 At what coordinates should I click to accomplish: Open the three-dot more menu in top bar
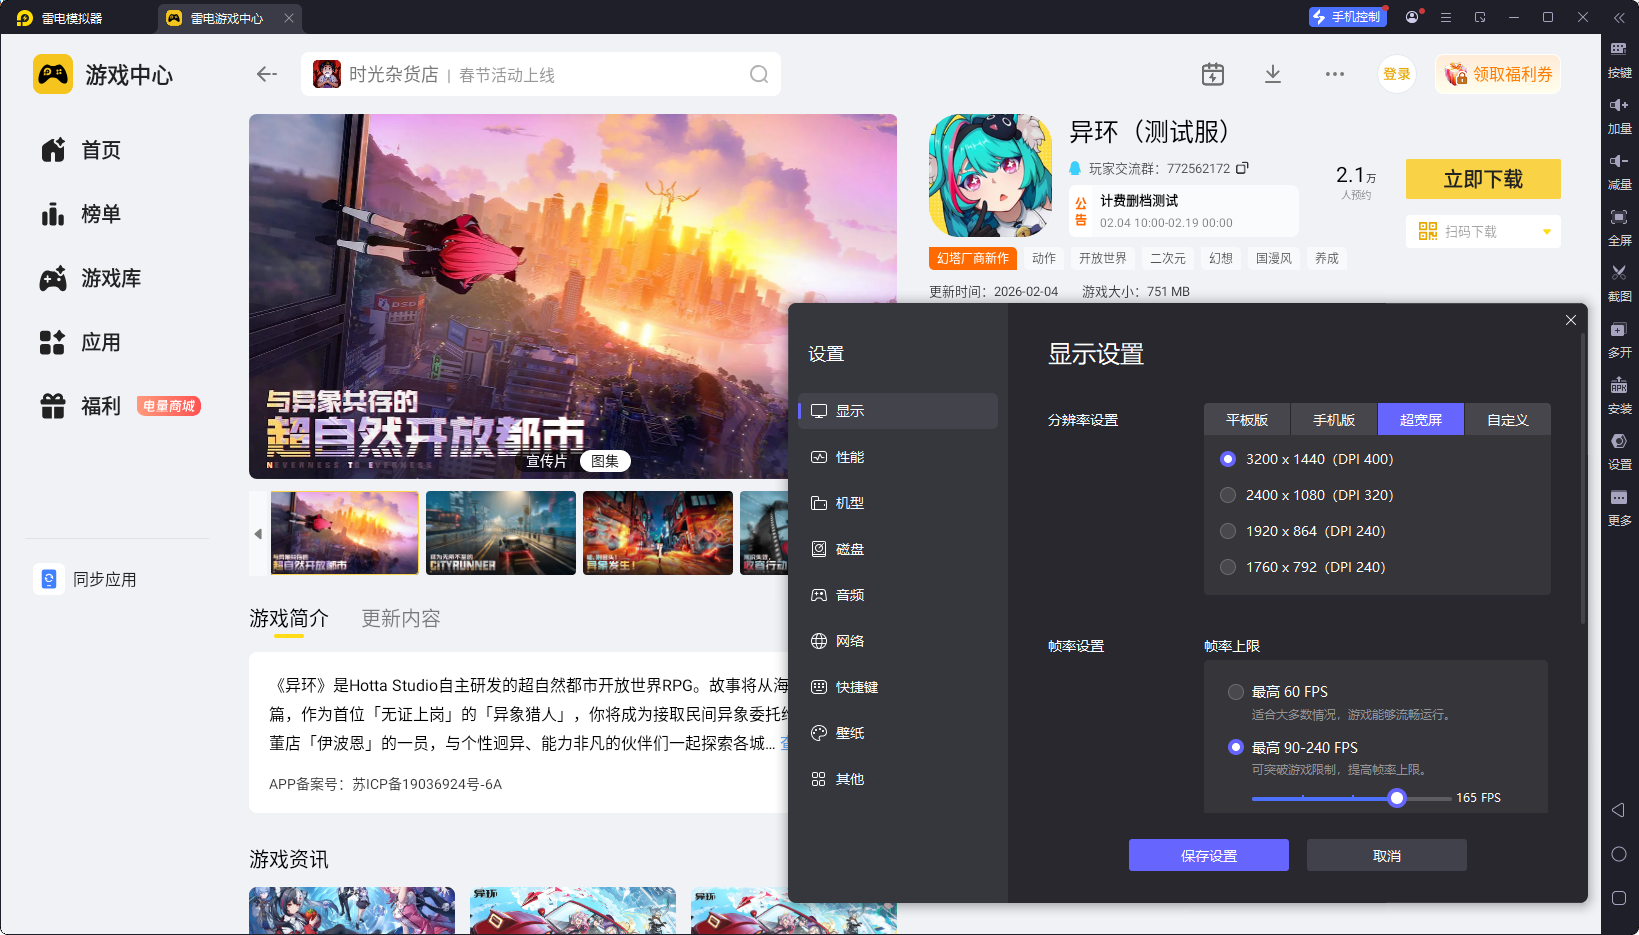1334,74
